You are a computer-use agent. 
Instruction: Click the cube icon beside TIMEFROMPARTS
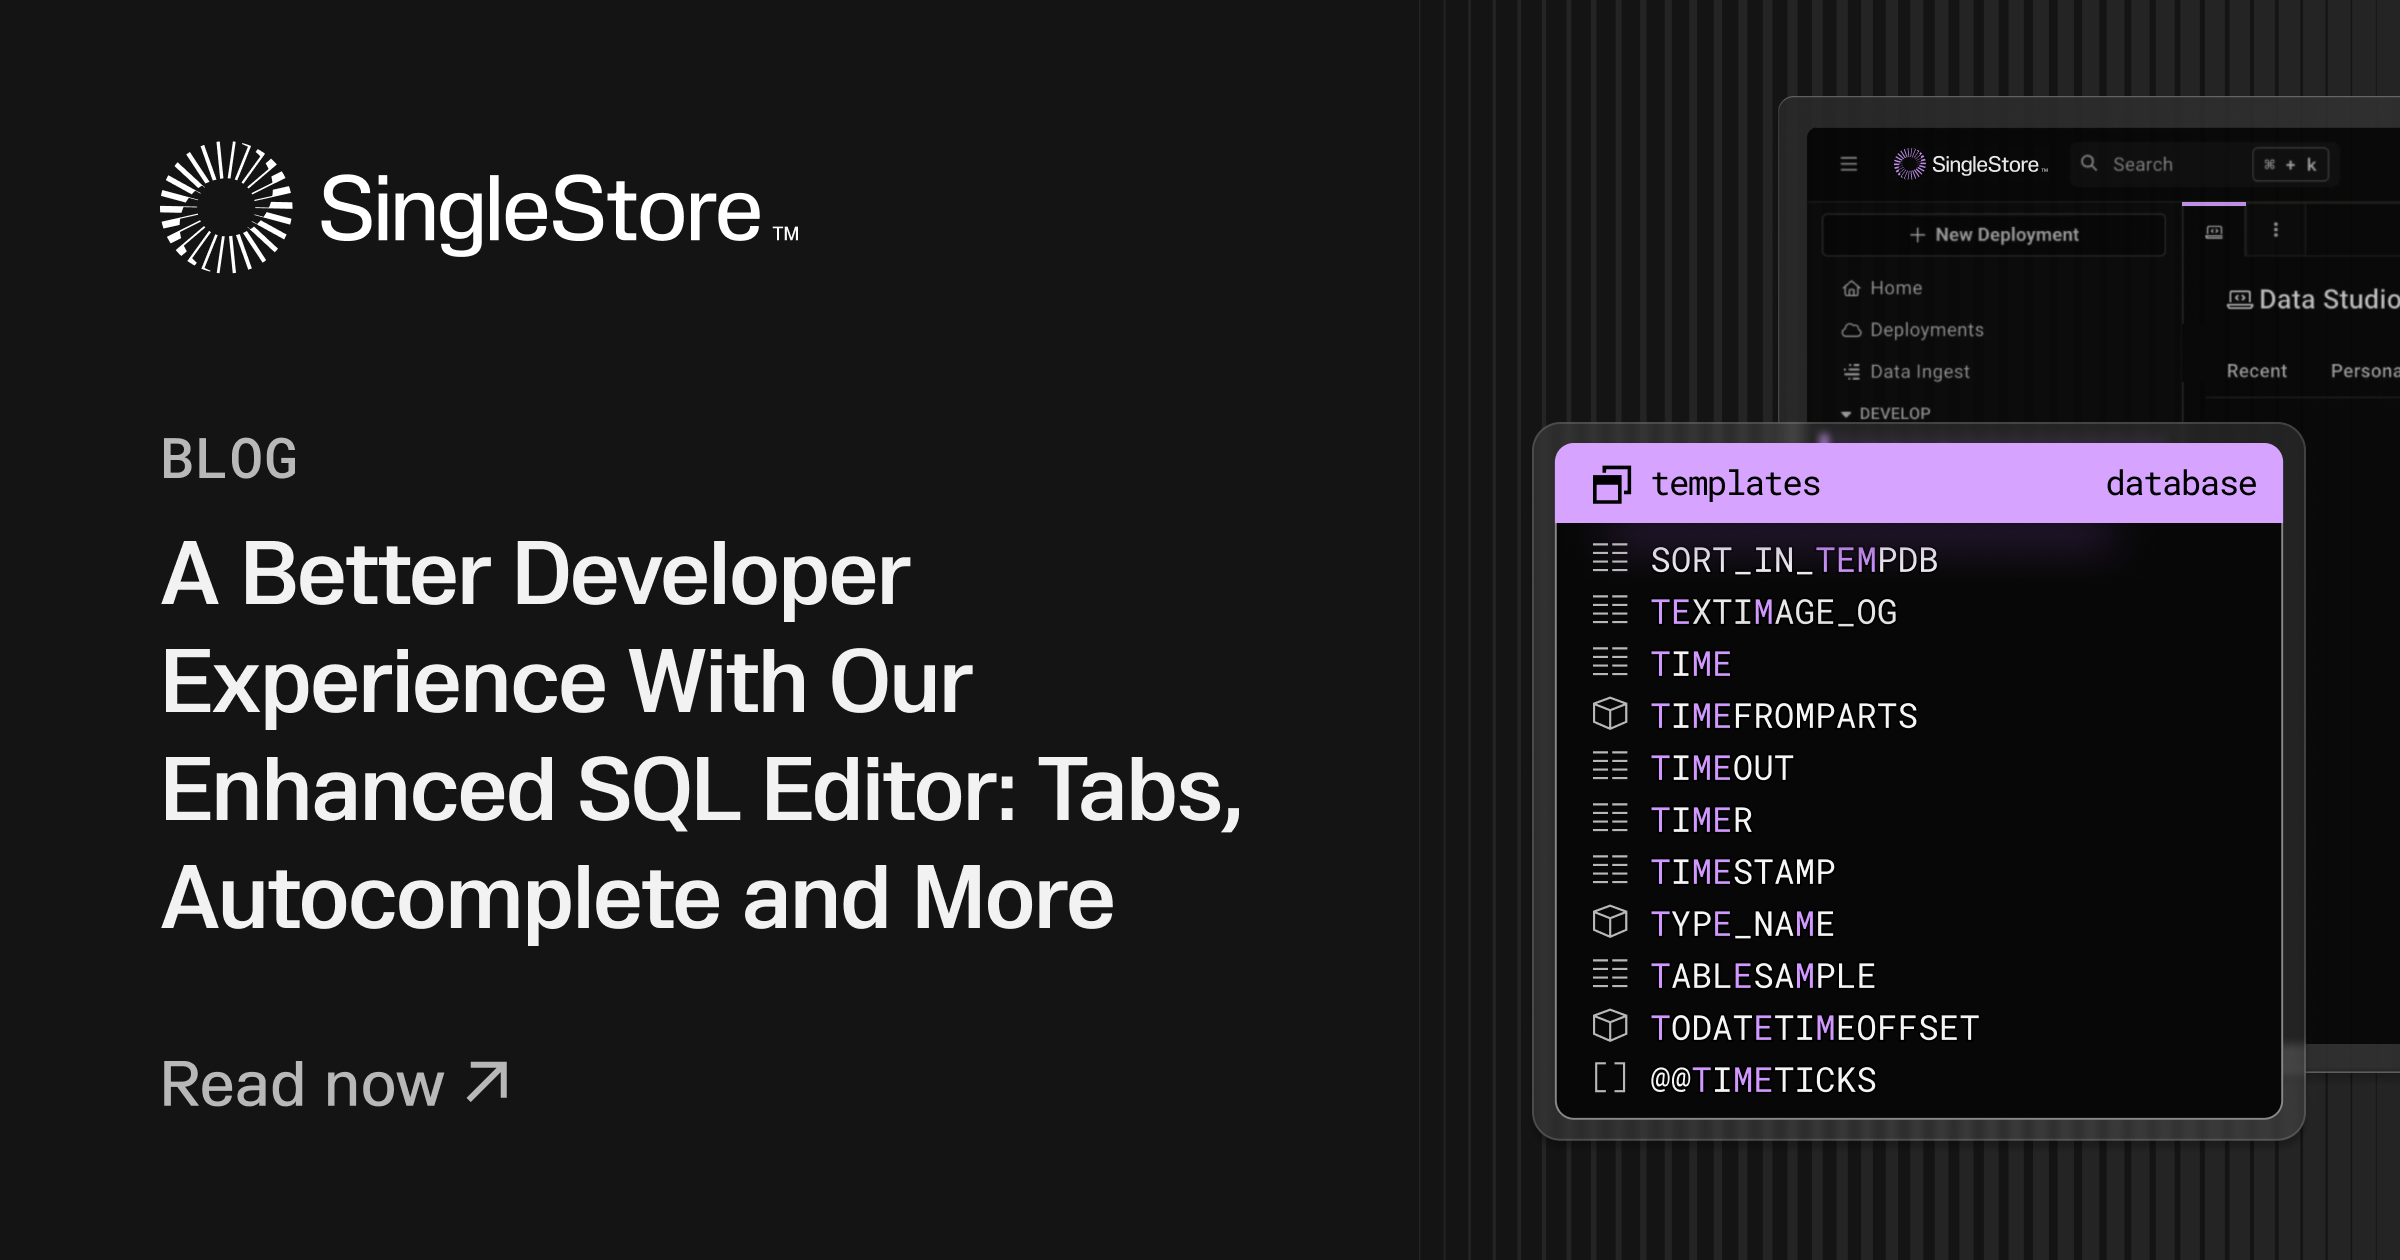[1610, 713]
